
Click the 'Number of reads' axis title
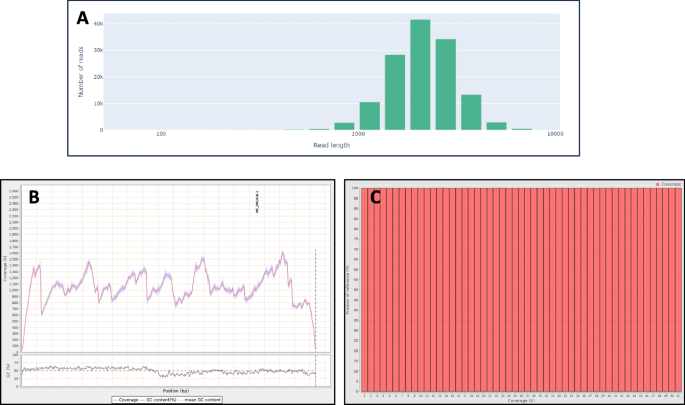[x=81, y=72]
